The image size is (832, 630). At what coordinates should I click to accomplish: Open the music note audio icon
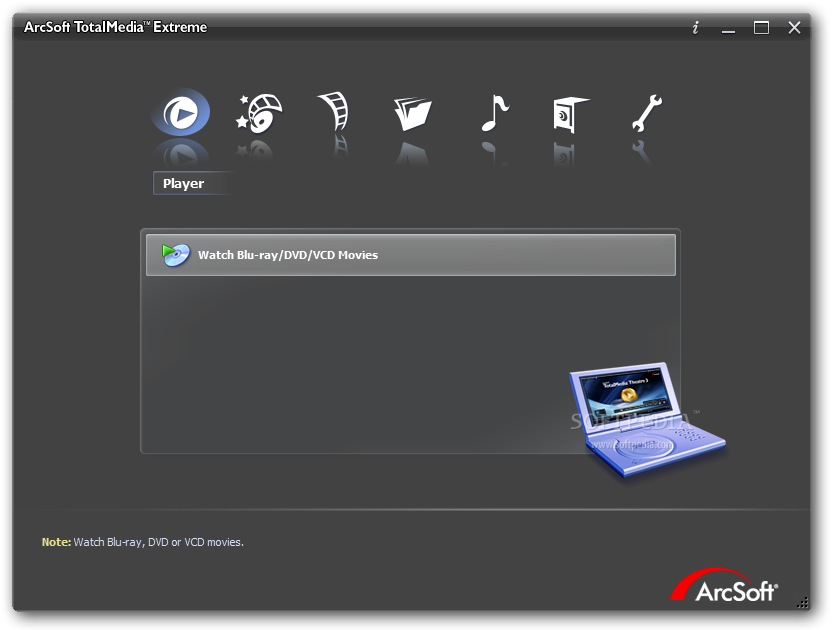[x=495, y=113]
